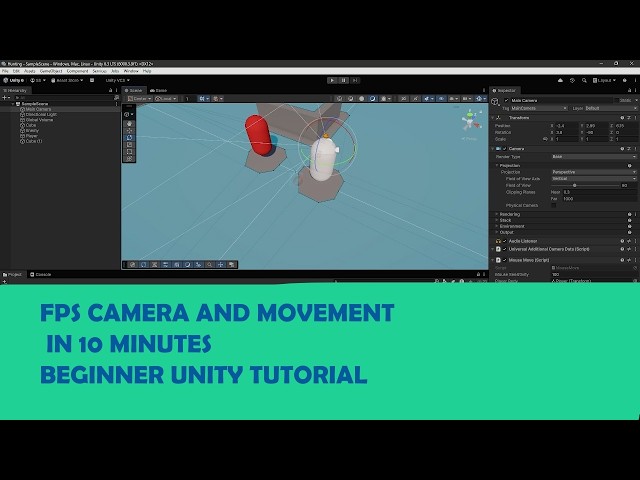Image resolution: width=640 pixels, height=480 pixels.
Task: Toggle 2D view mode in Scene toolbar
Action: (x=403, y=98)
